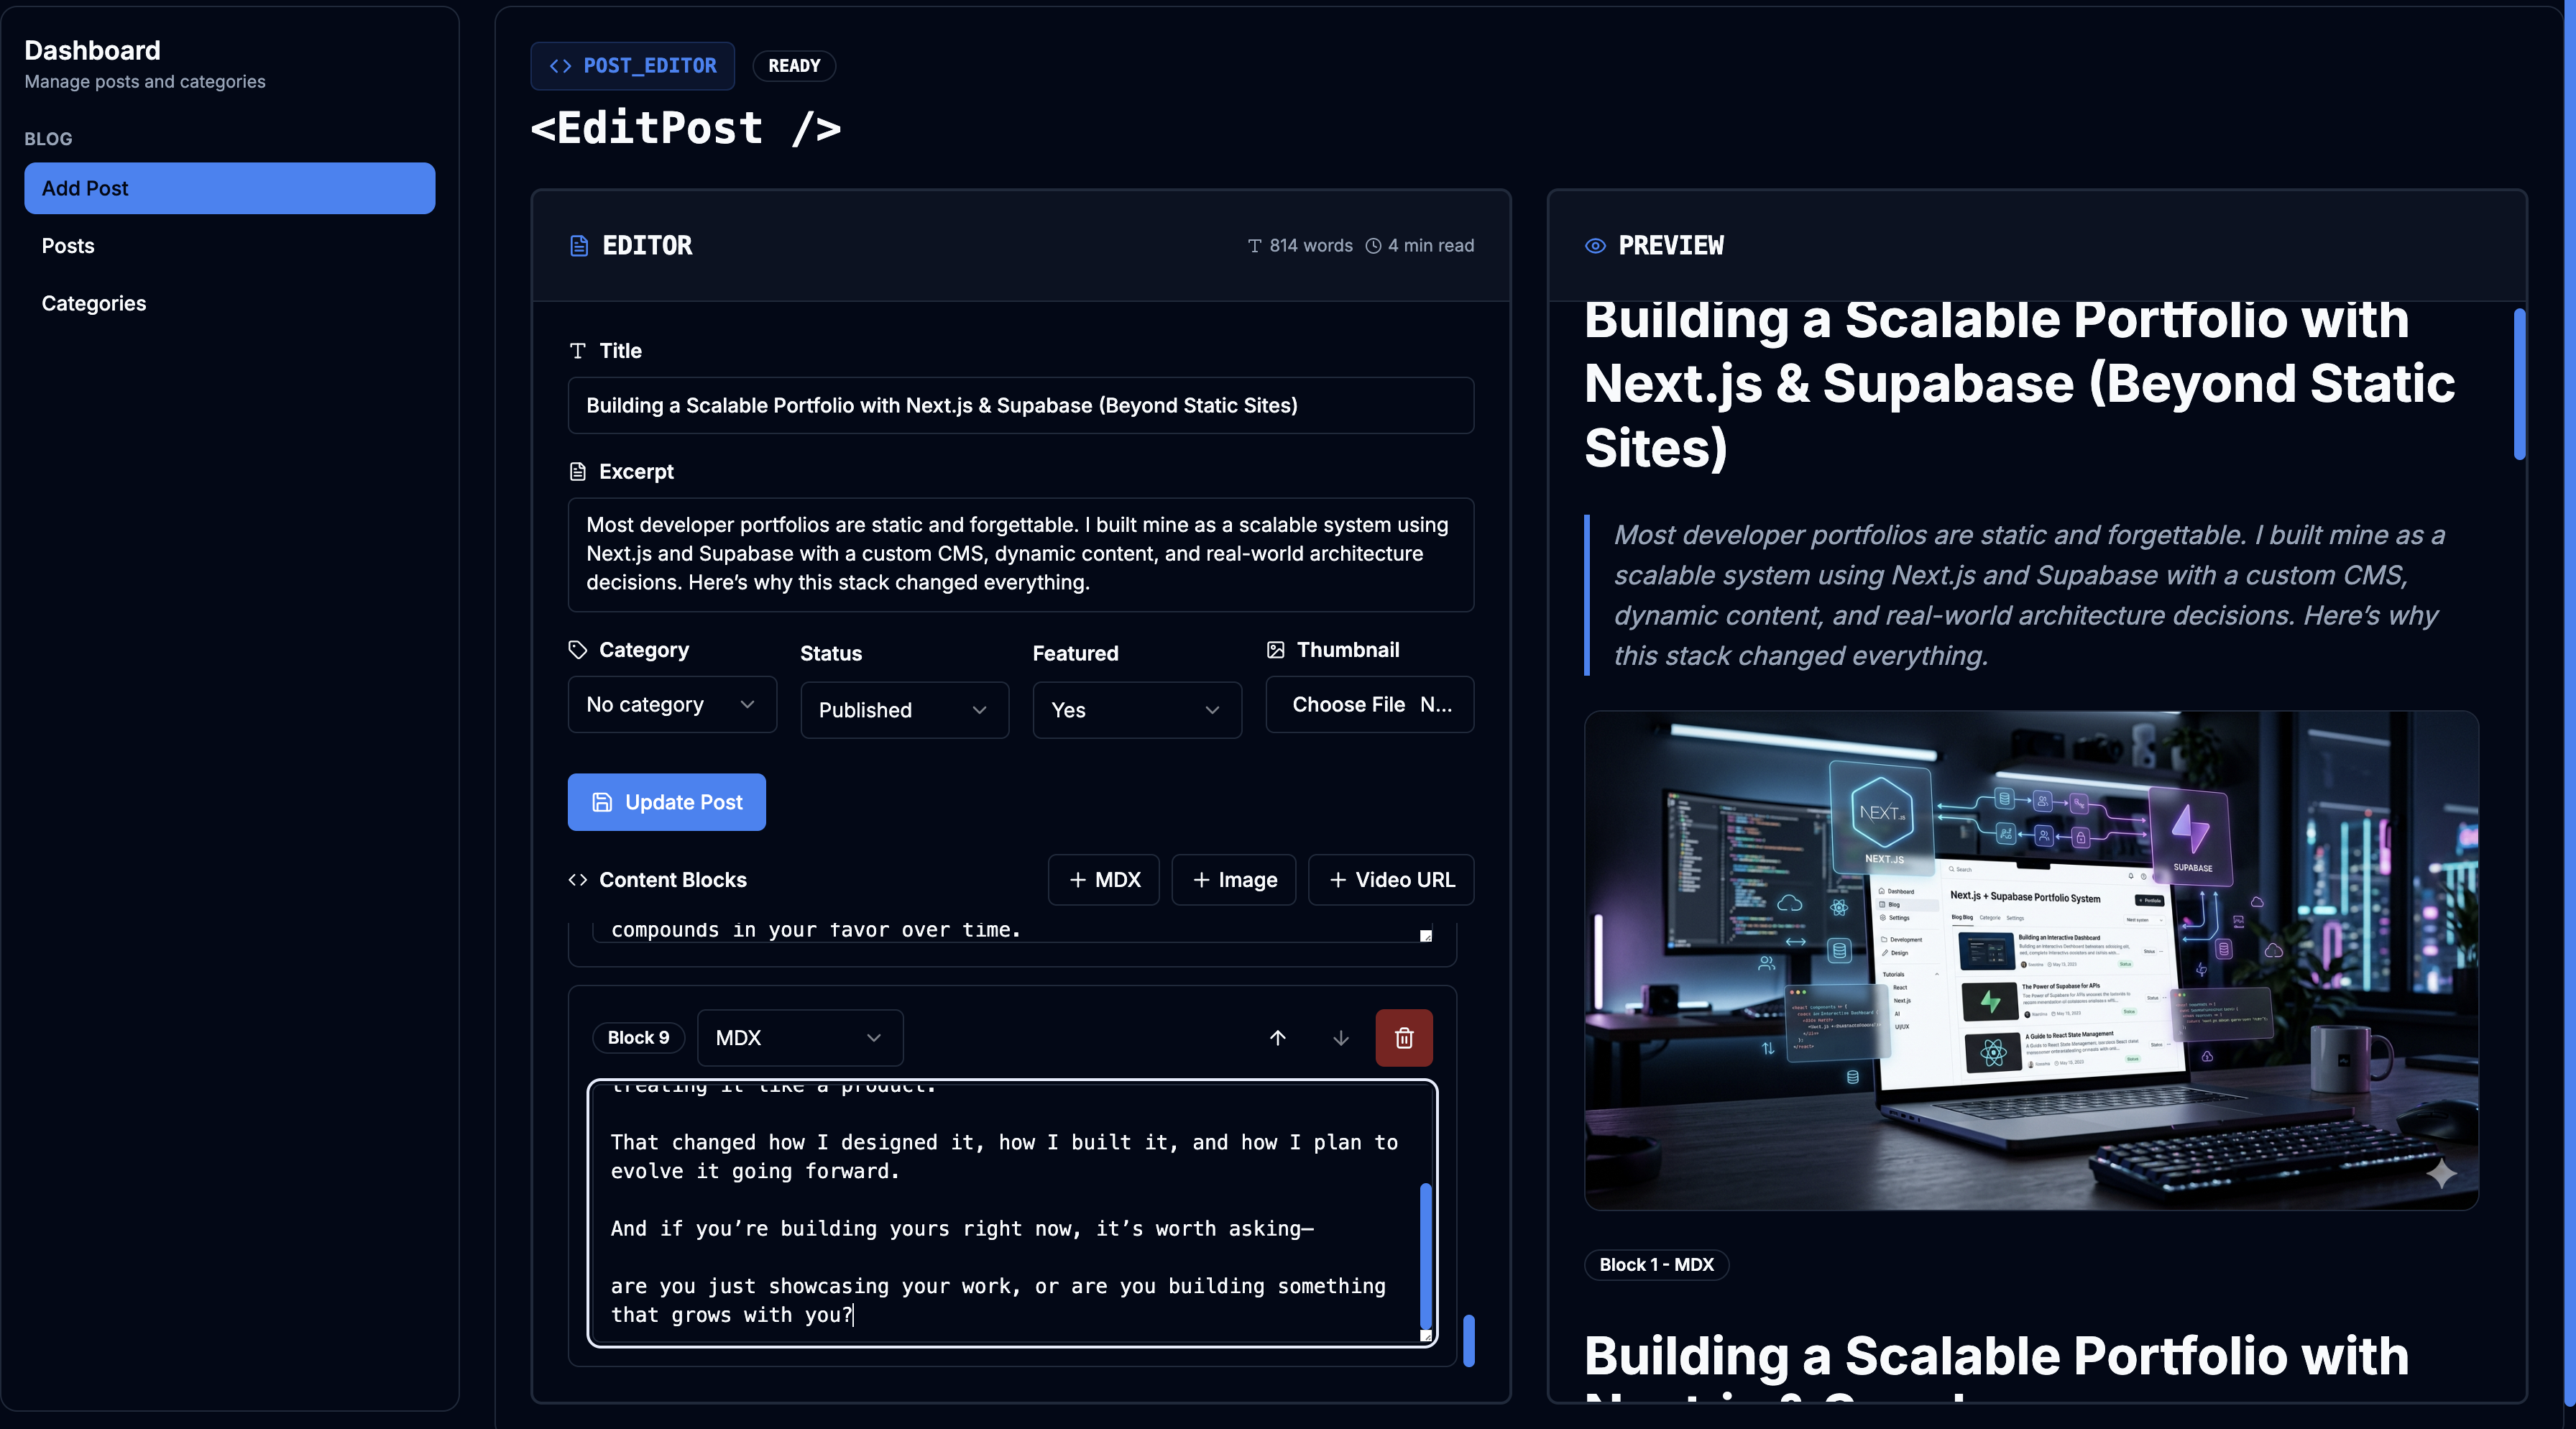Image resolution: width=2576 pixels, height=1429 pixels.
Task: Click the BLOG section label
Action: click(48, 139)
